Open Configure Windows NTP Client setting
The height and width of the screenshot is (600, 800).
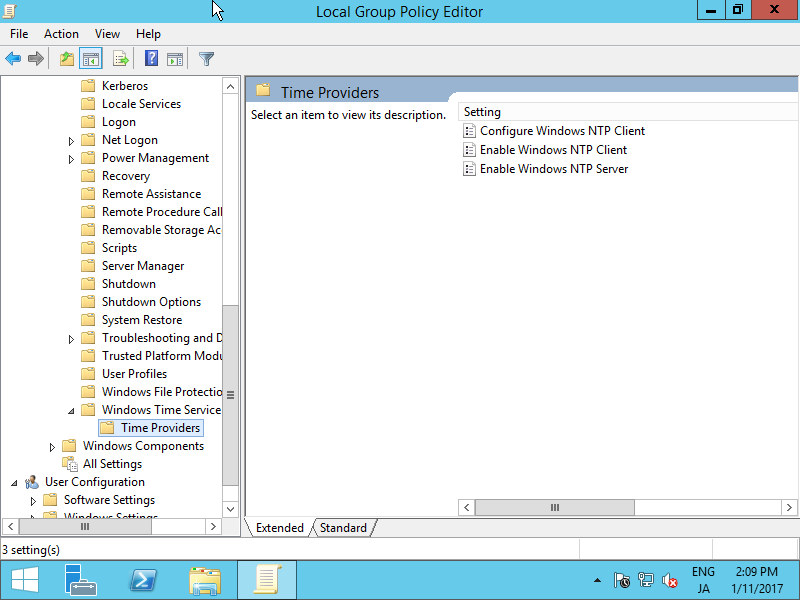tap(561, 130)
